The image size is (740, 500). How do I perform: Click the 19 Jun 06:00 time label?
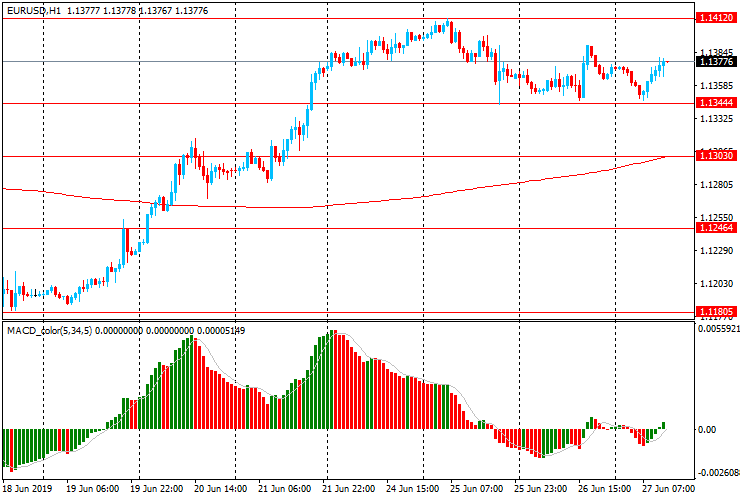[x=92, y=488]
